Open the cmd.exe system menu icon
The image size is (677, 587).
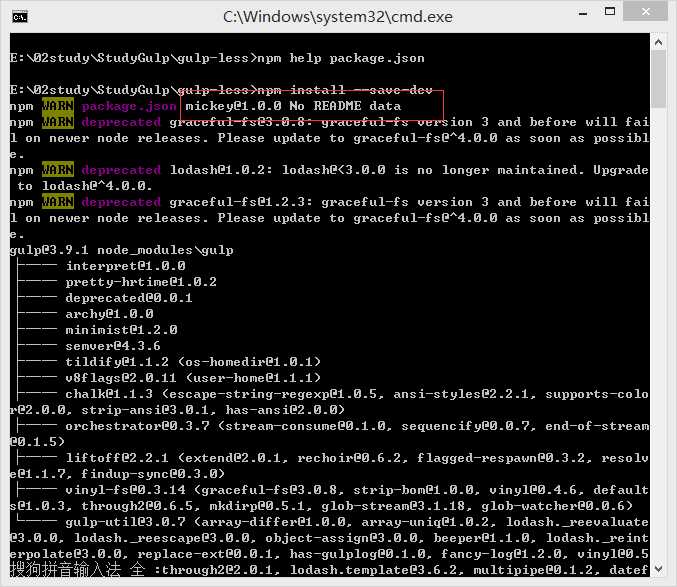pyautogui.click(x=20, y=17)
